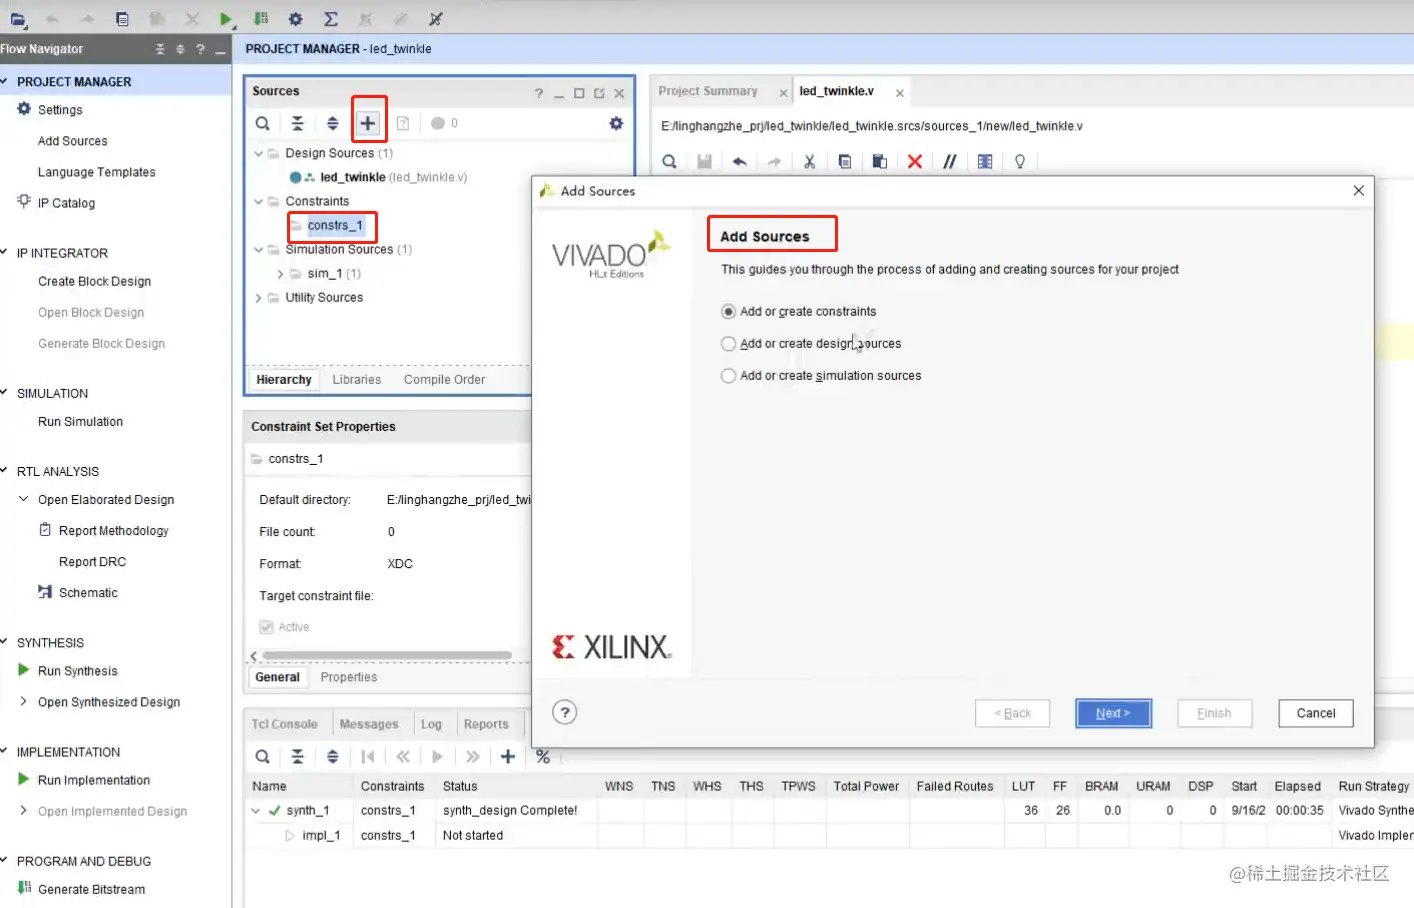The width and height of the screenshot is (1414, 908).
Task: Expand the Utility Sources tree node
Action: click(x=258, y=297)
